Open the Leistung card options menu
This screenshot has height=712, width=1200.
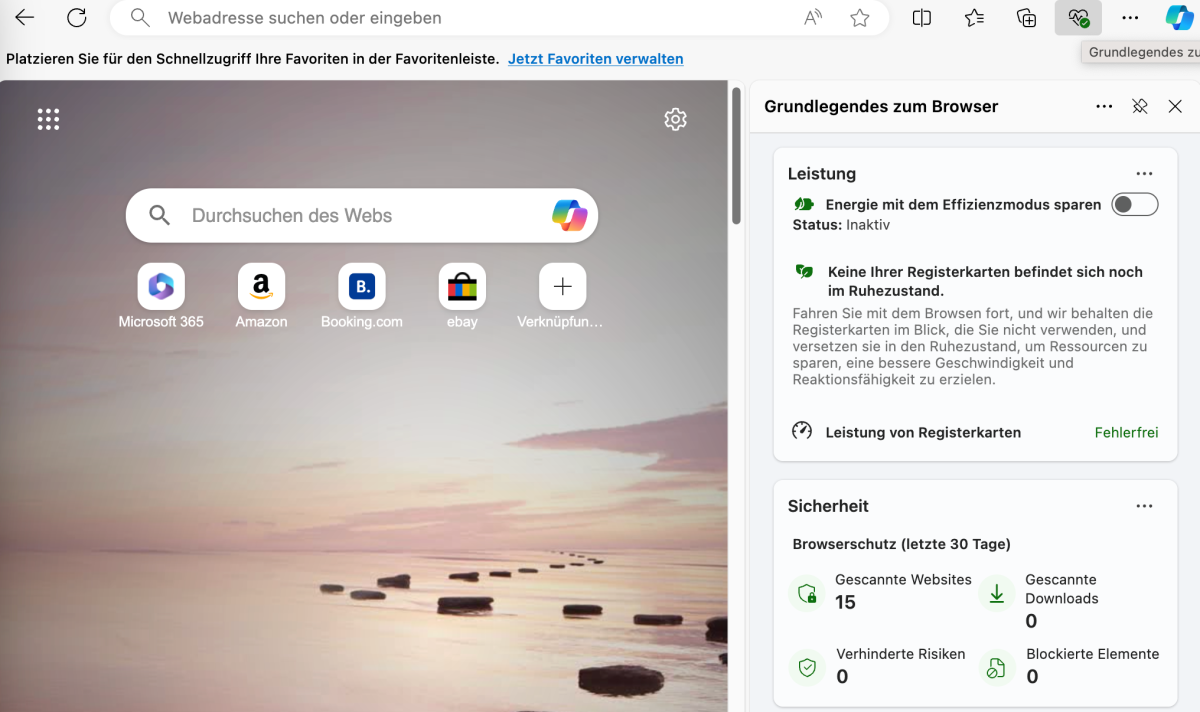click(x=1144, y=172)
